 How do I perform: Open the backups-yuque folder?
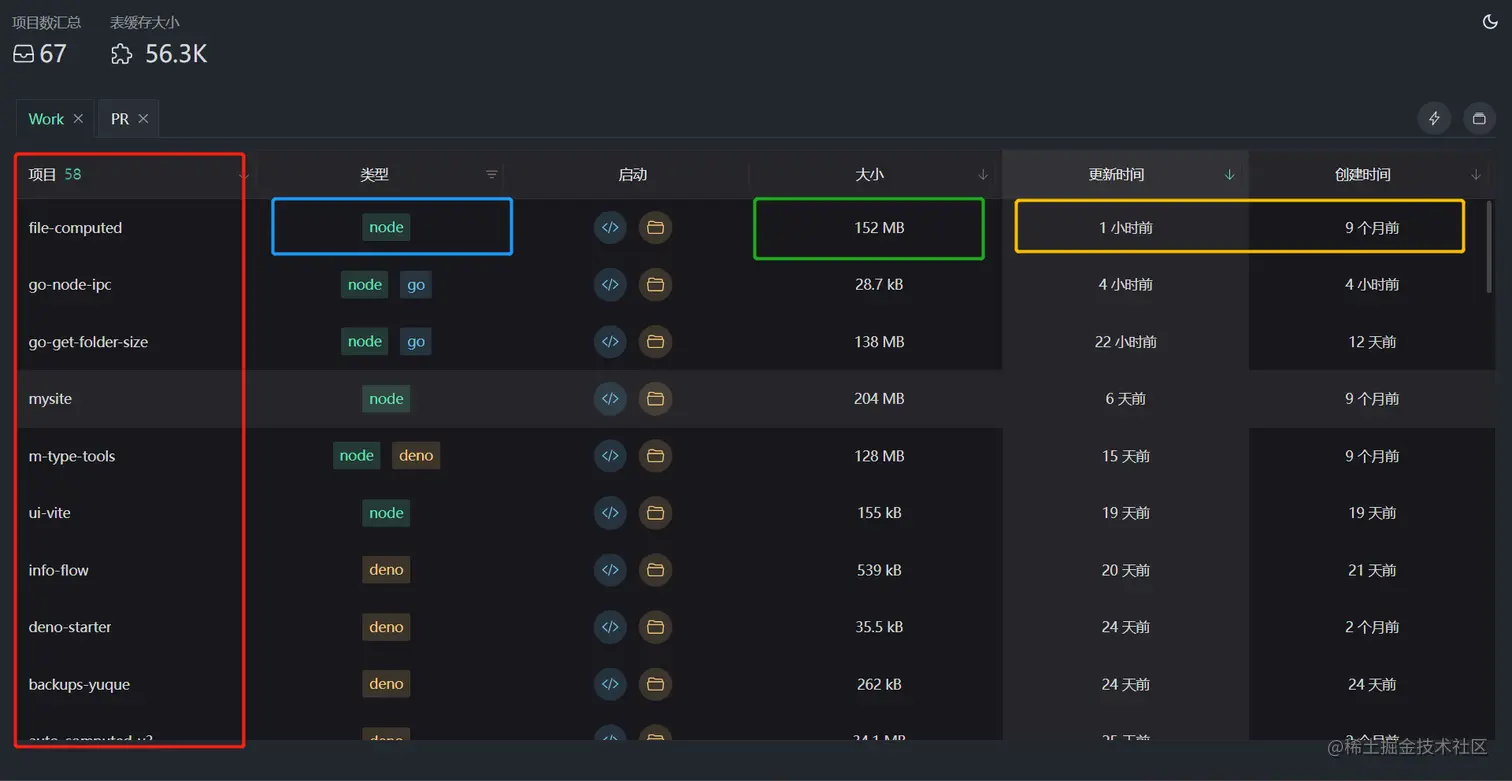pyautogui.click(x=655, y=684)
